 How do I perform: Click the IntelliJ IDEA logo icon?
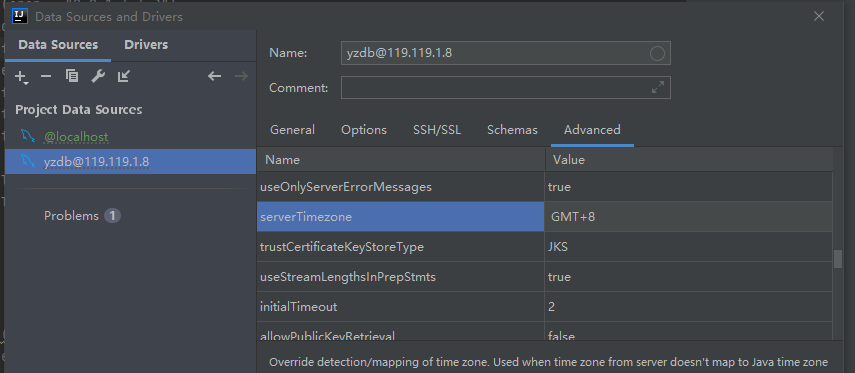(x=20, y=16)
